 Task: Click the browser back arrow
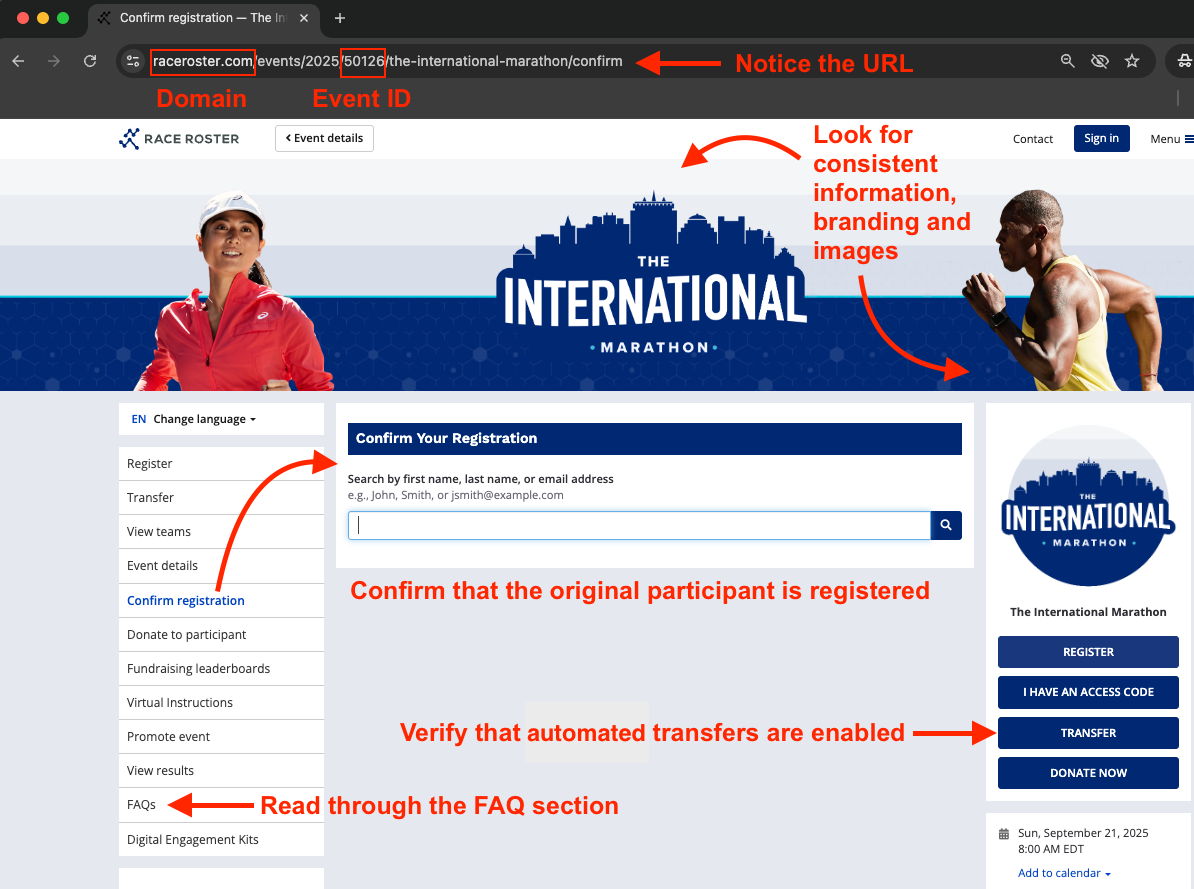click(18, 61)
